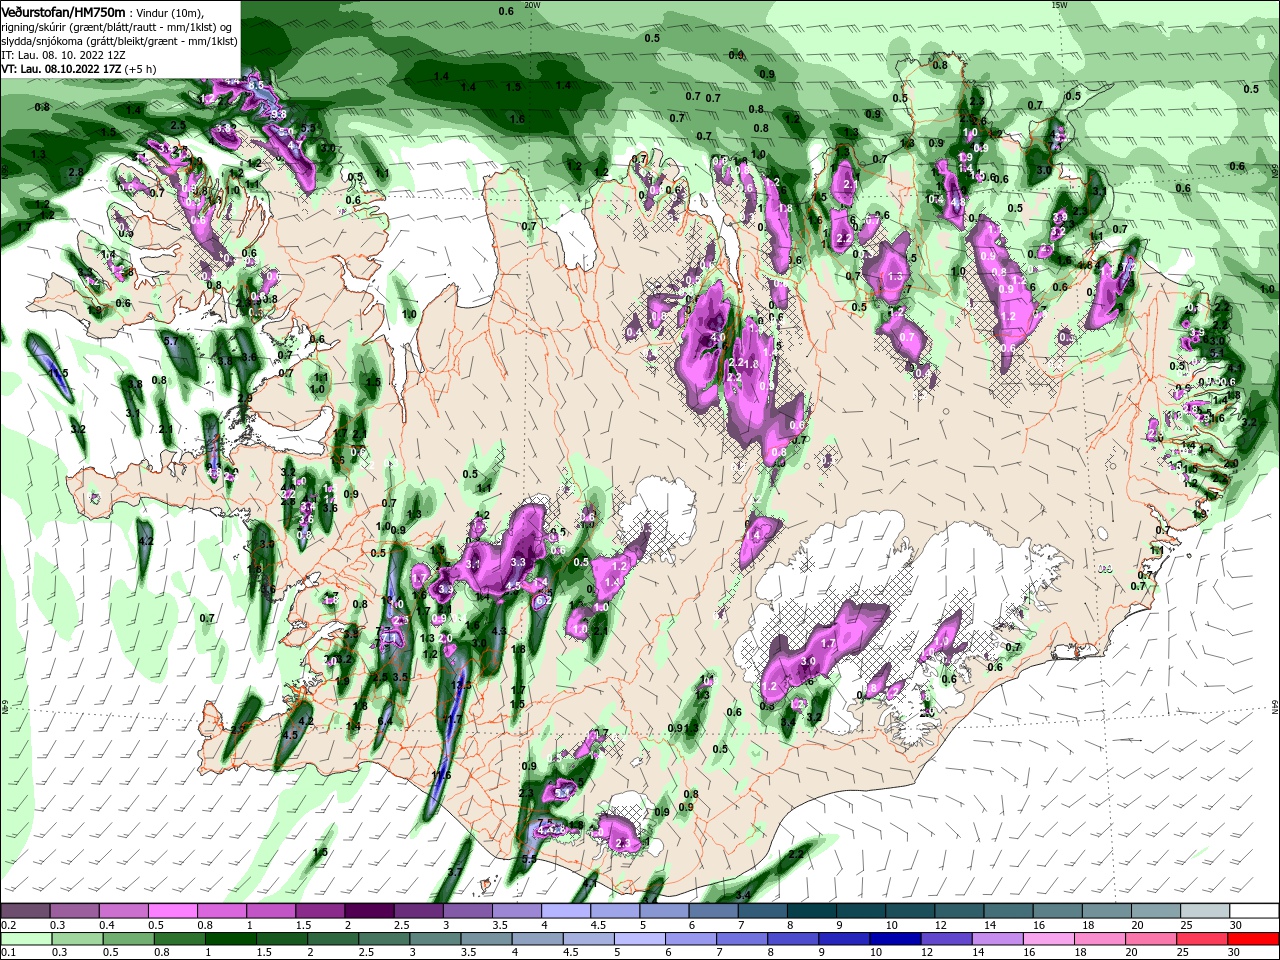
Task: Select the 0.2 label under the upper legend row
Action: (x=9, y=925)
